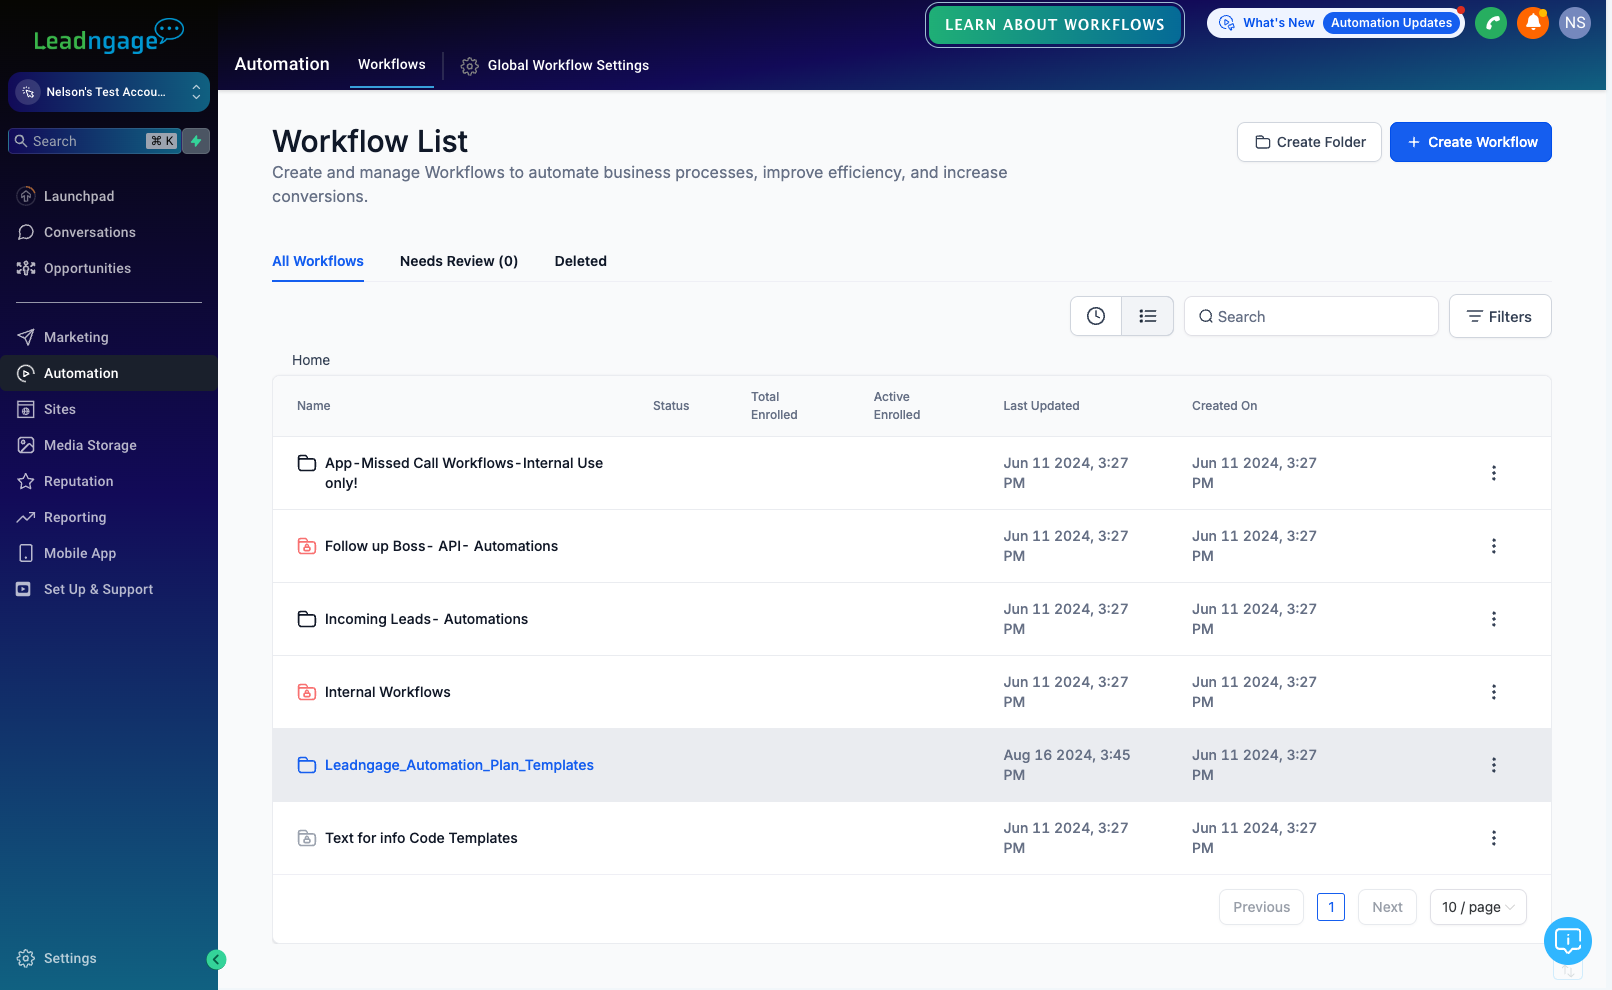Viewport: 1612px width, 990px height.
Task: Click Learn About Workflows button
Action: [1055, 25]
